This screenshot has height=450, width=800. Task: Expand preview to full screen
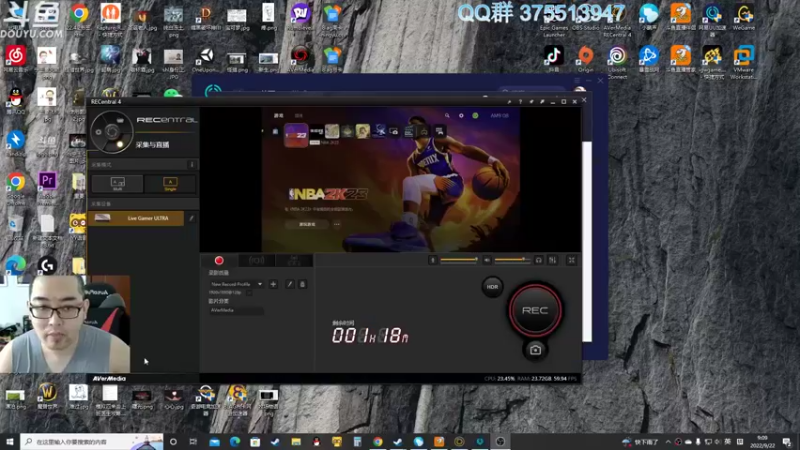571,260
